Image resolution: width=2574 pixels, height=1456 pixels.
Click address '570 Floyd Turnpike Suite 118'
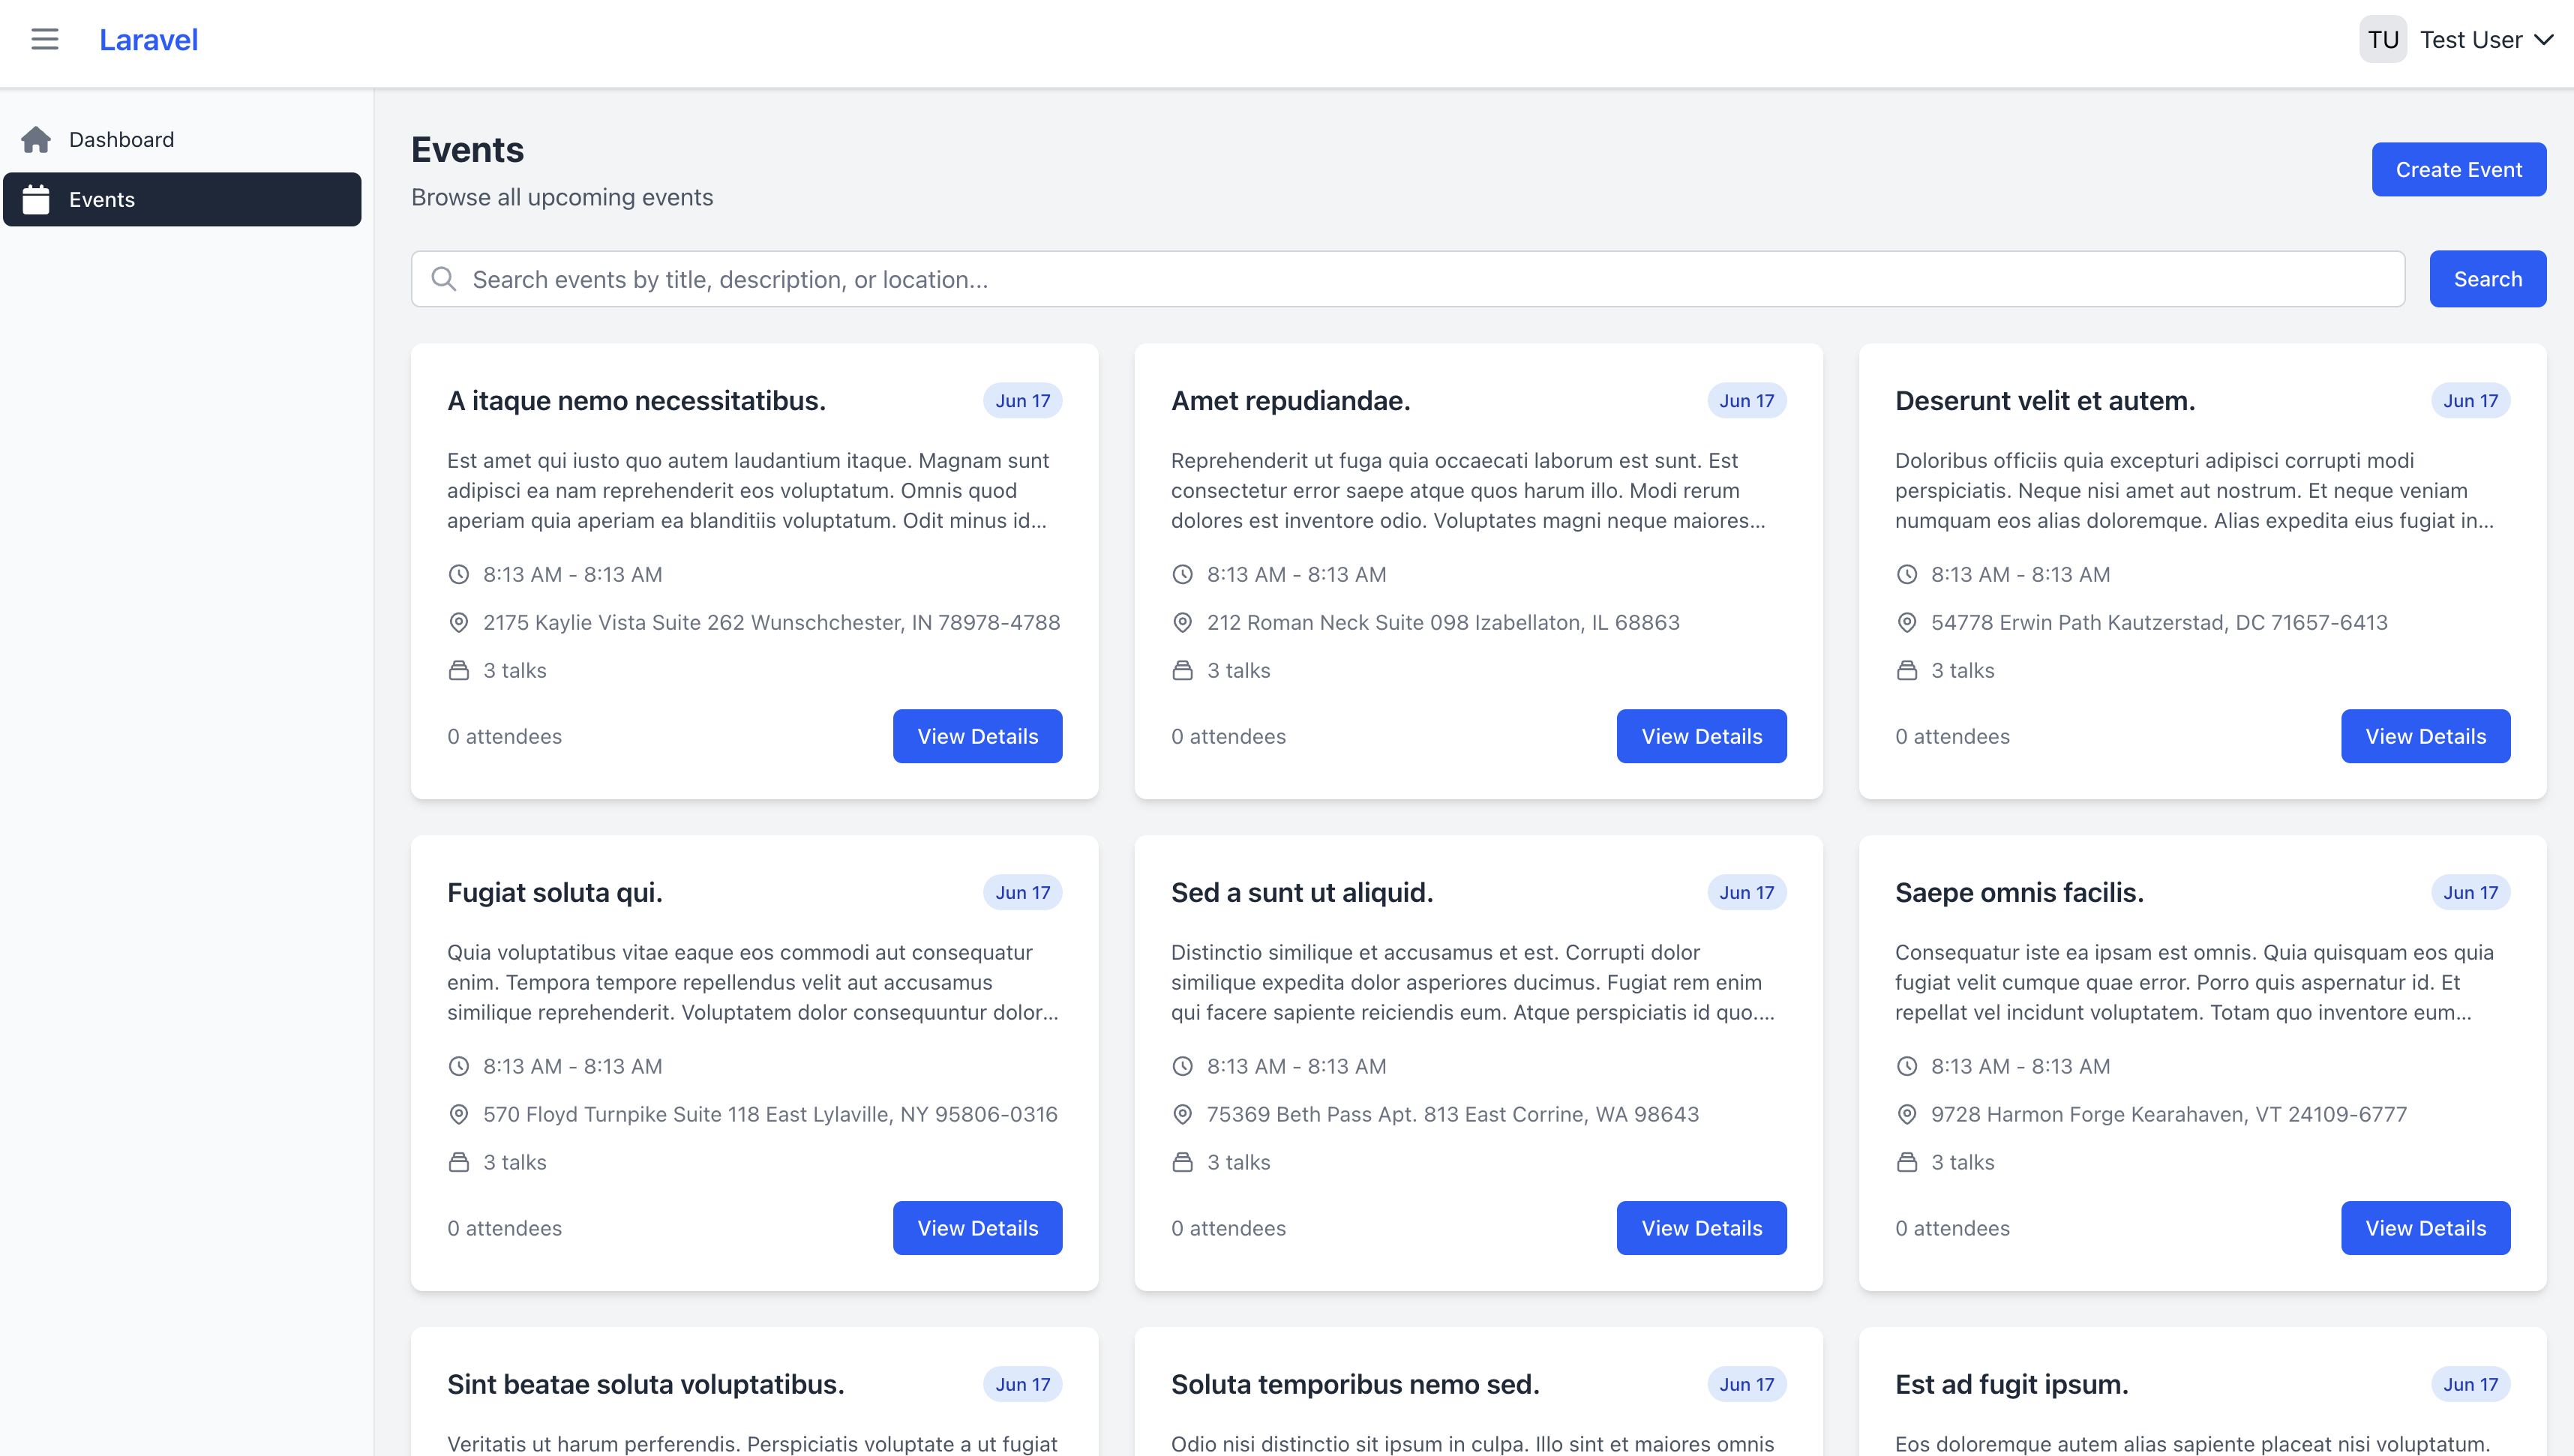tap(621, 1114)
